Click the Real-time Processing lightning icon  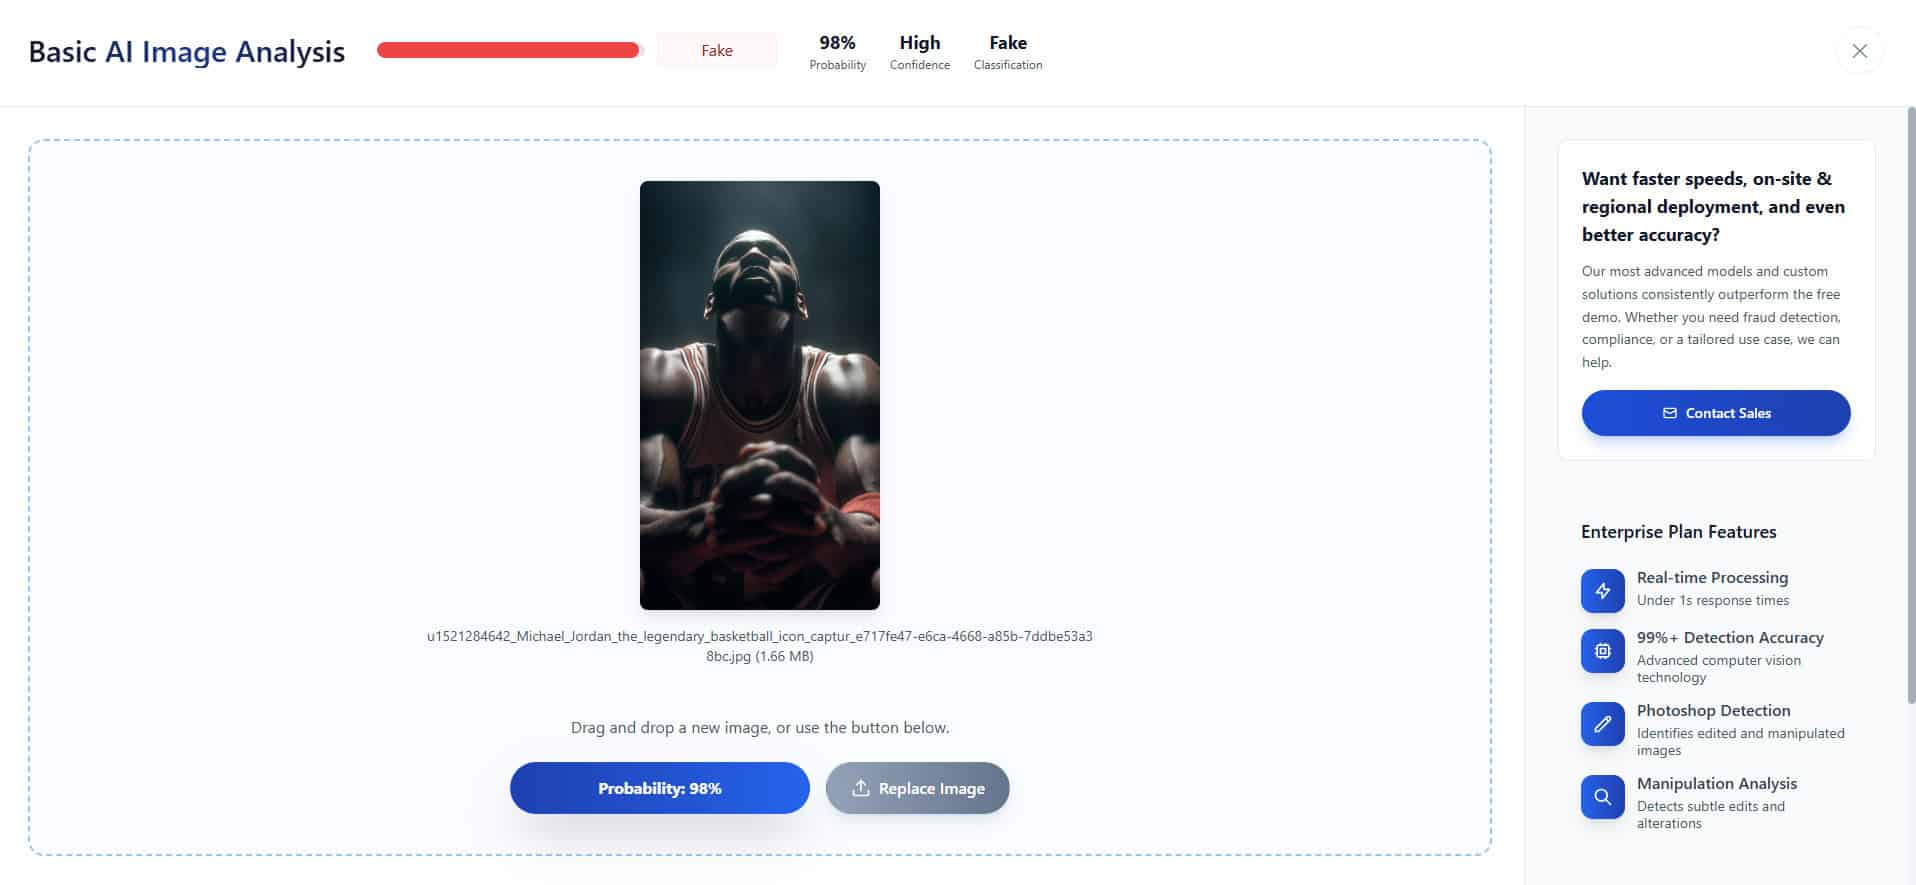(x=1602, y=590)
